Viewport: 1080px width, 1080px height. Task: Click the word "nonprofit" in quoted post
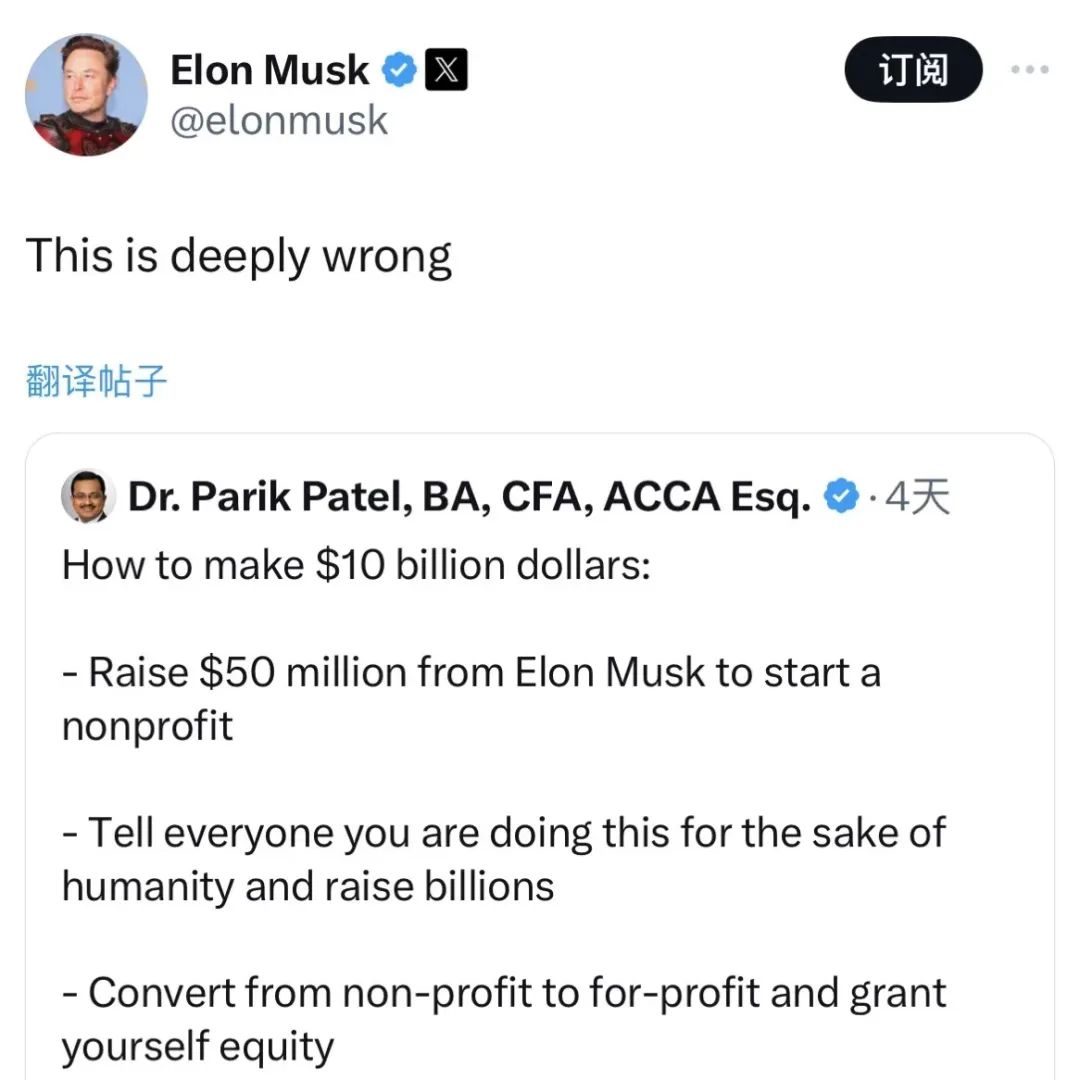pyautogui.click(x=147, y=726)
